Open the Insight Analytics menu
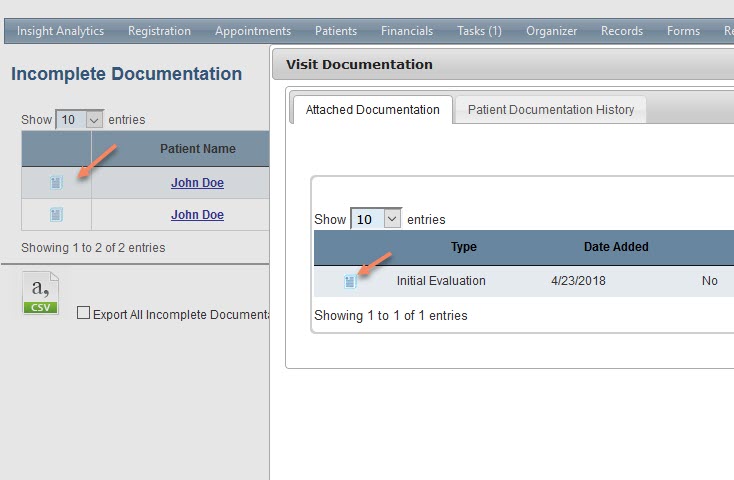 60,31
